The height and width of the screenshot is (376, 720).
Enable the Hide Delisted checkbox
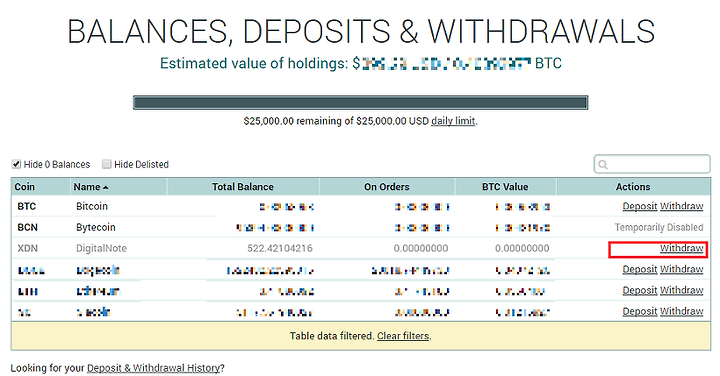pos(107,164)
